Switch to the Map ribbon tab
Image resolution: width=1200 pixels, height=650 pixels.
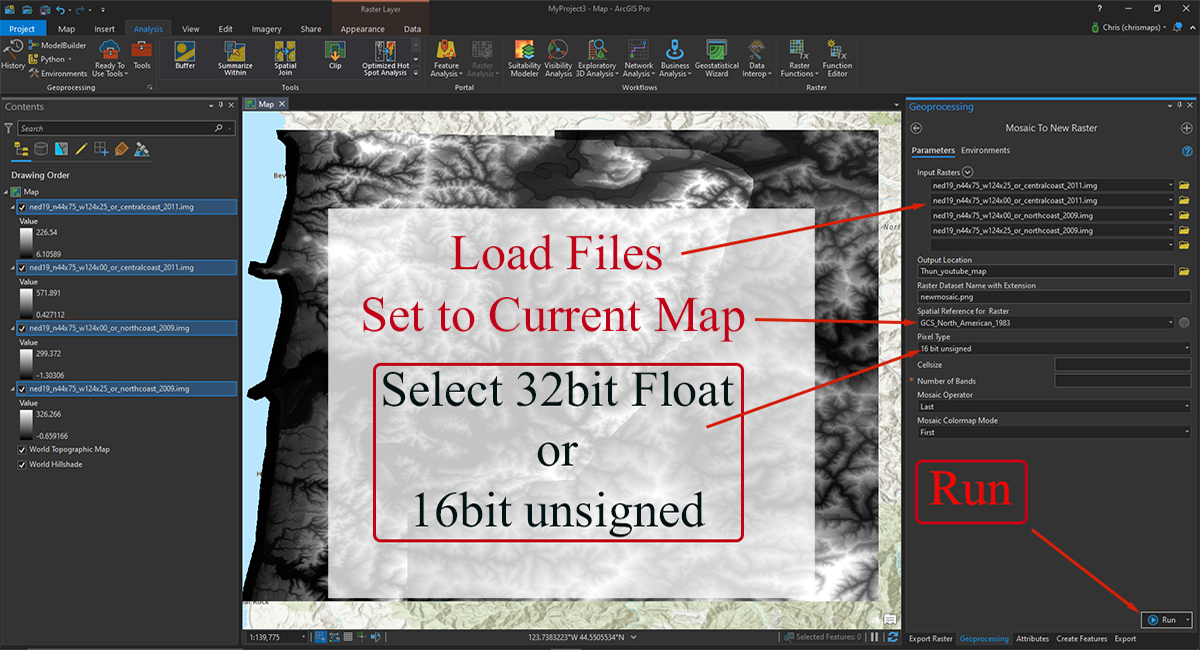tap(66, 29)
